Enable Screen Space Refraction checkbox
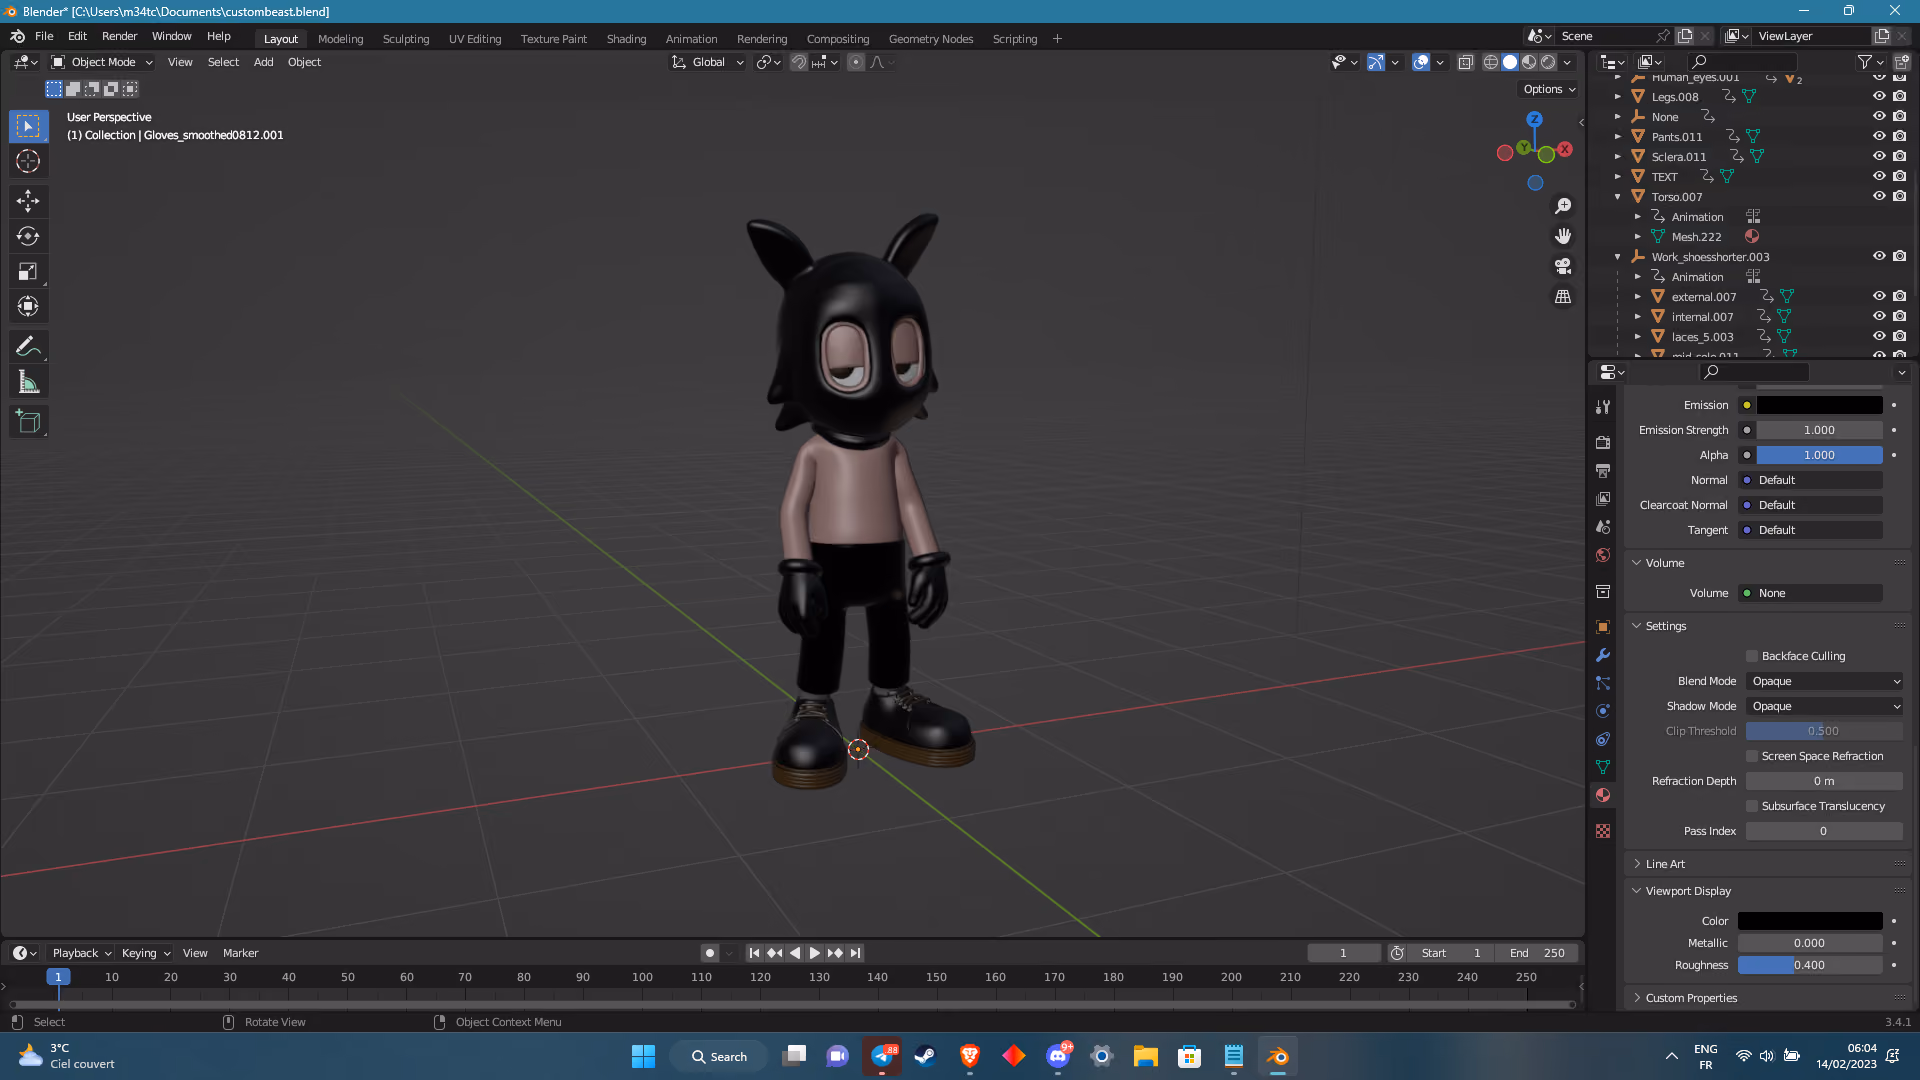1920x1080 pixels. (x=1752, y=756)
